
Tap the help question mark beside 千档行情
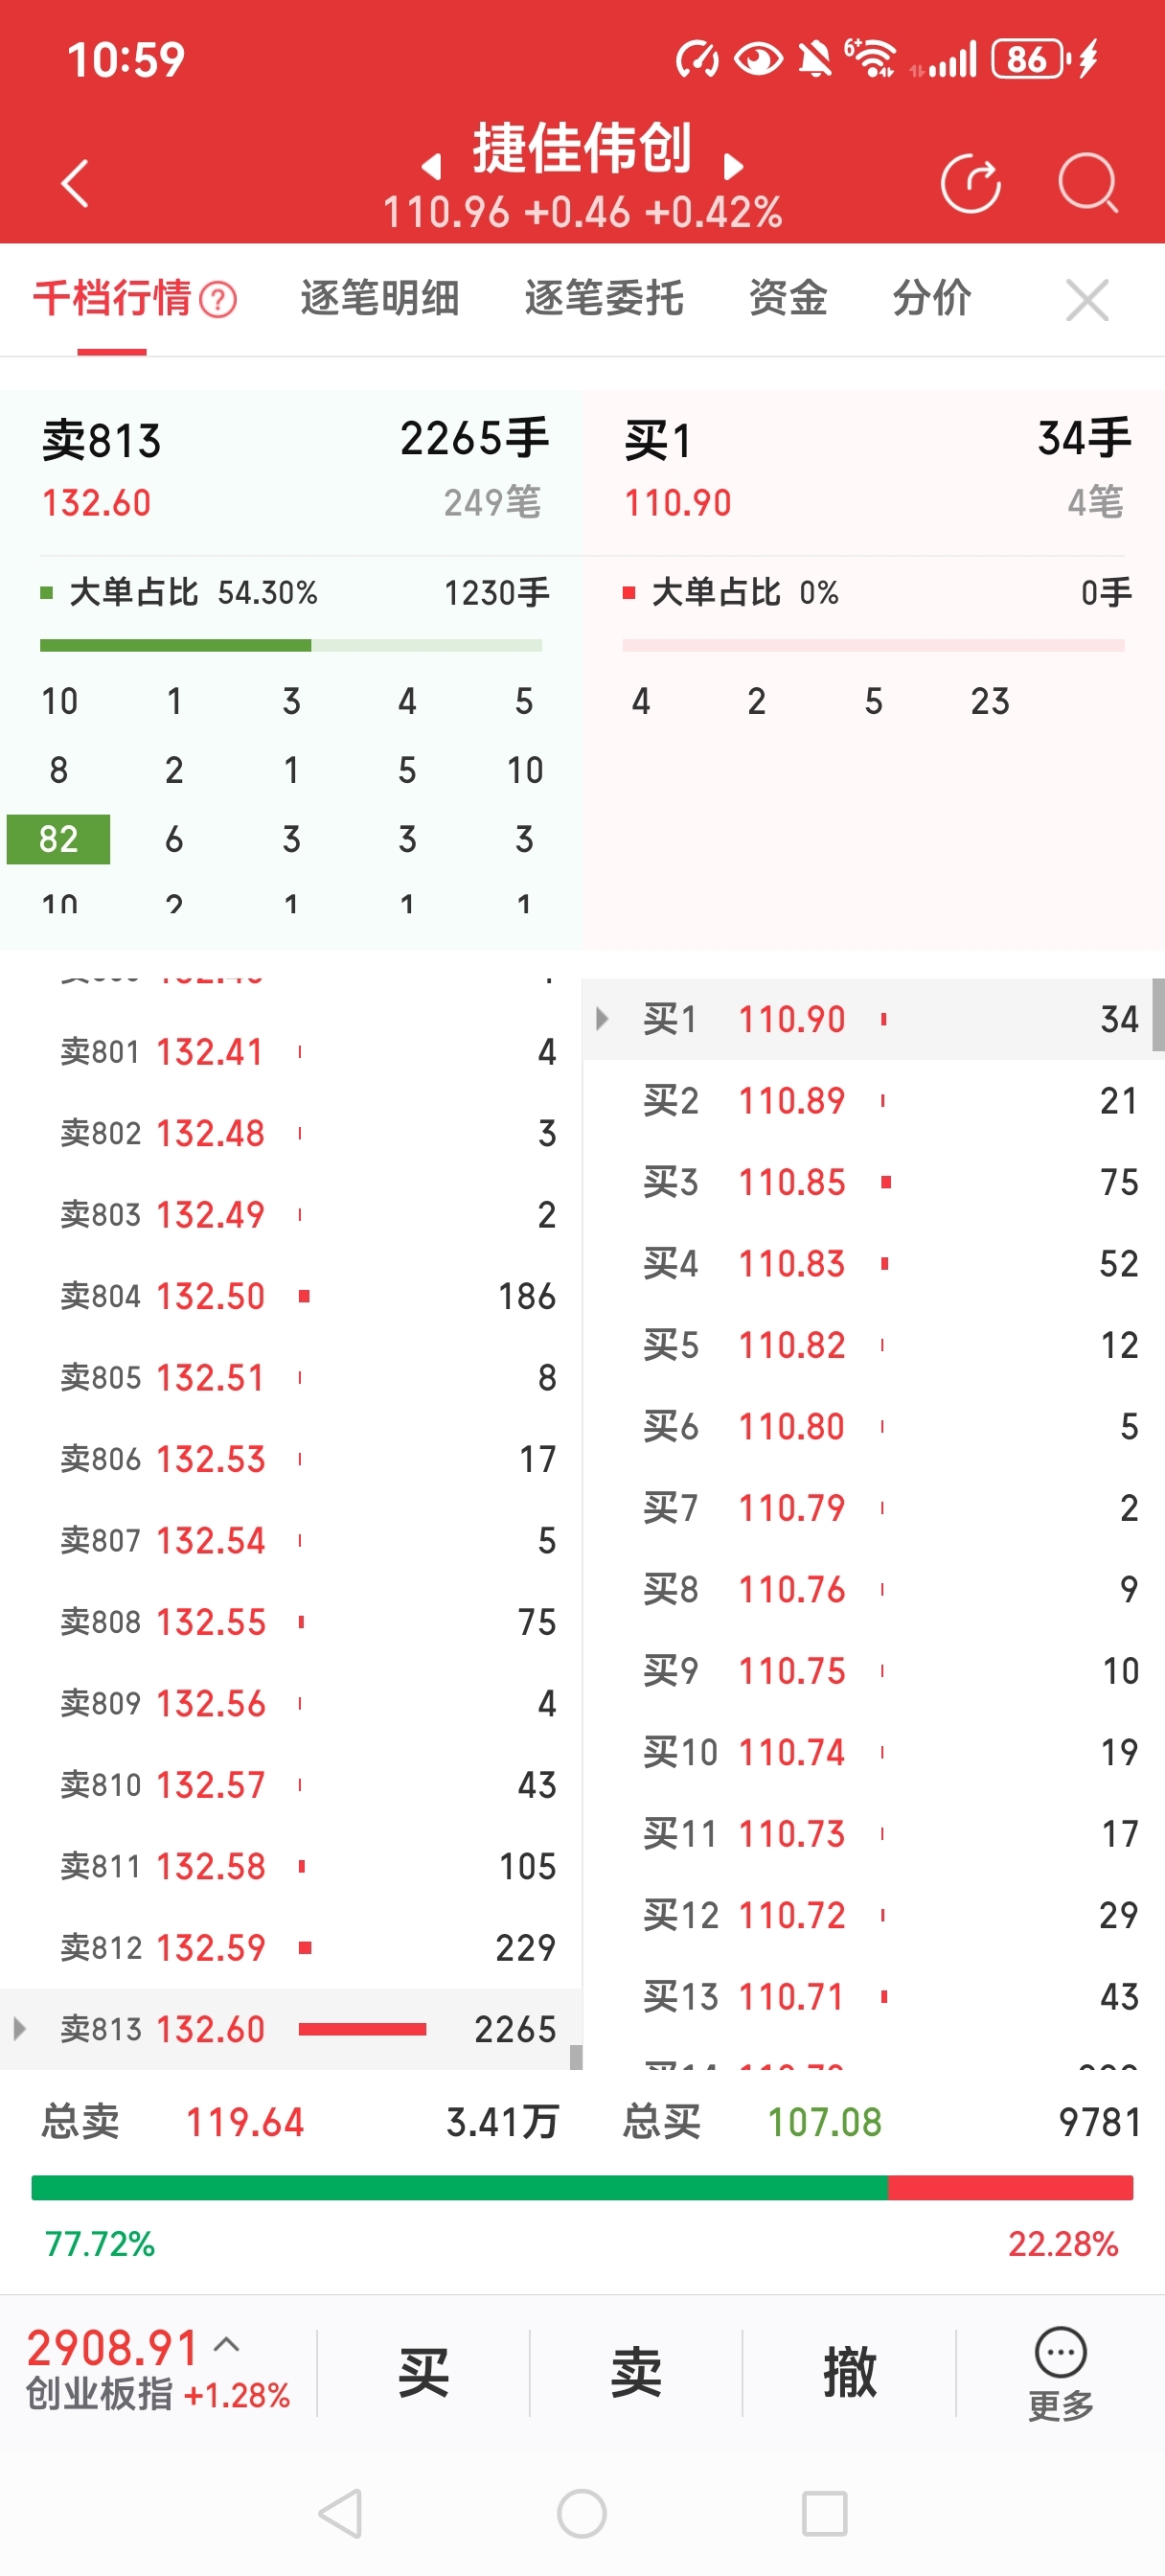tap(218, 299)
